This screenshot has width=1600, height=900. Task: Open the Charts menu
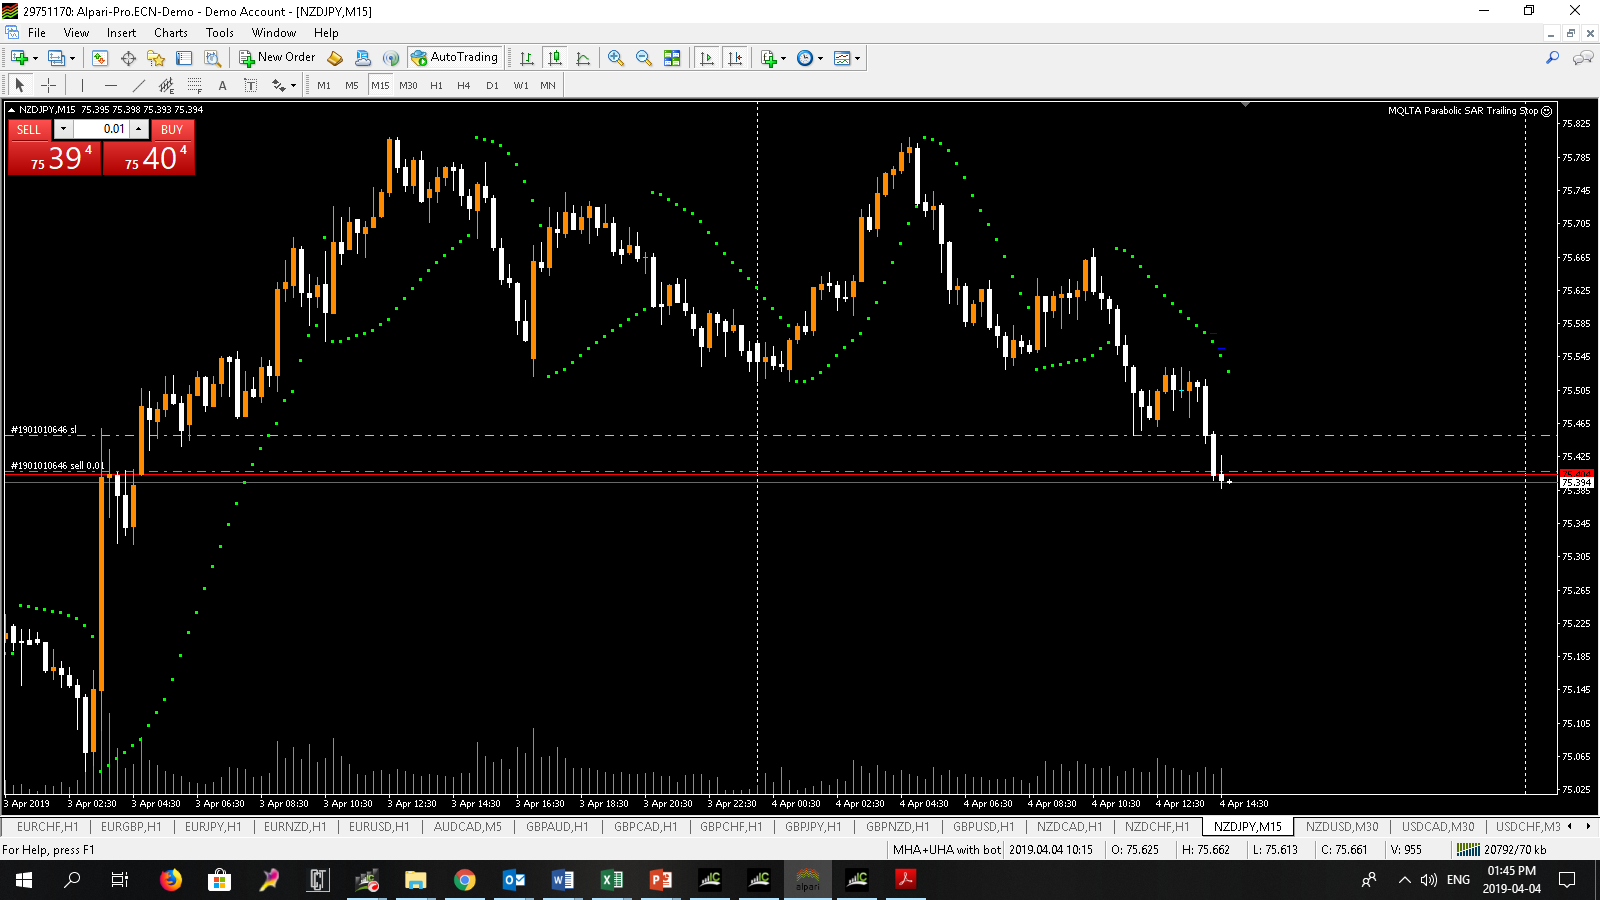click(x=171, y=33)
